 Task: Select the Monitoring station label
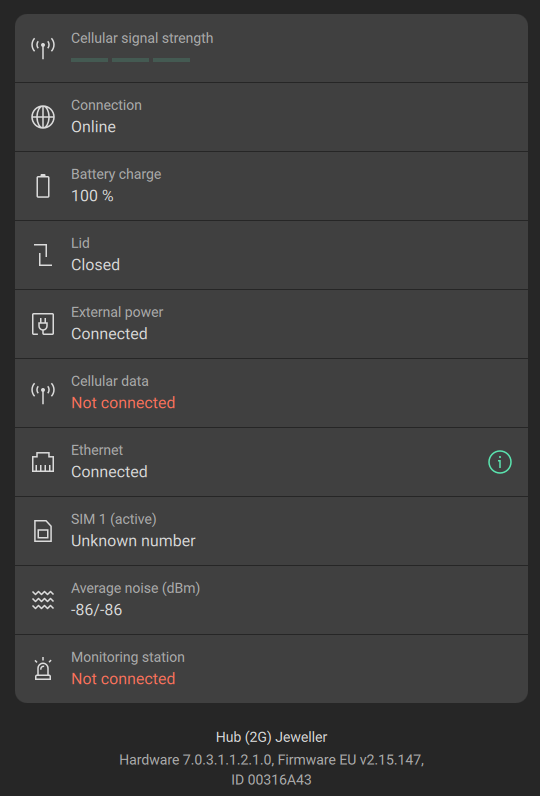(128, 657)
